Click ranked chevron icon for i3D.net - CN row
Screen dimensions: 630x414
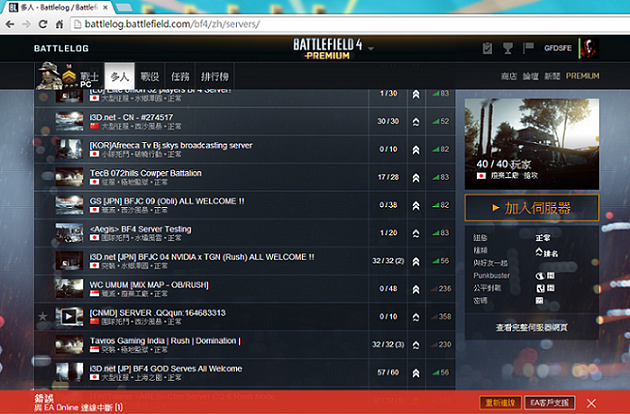(416, 122)
